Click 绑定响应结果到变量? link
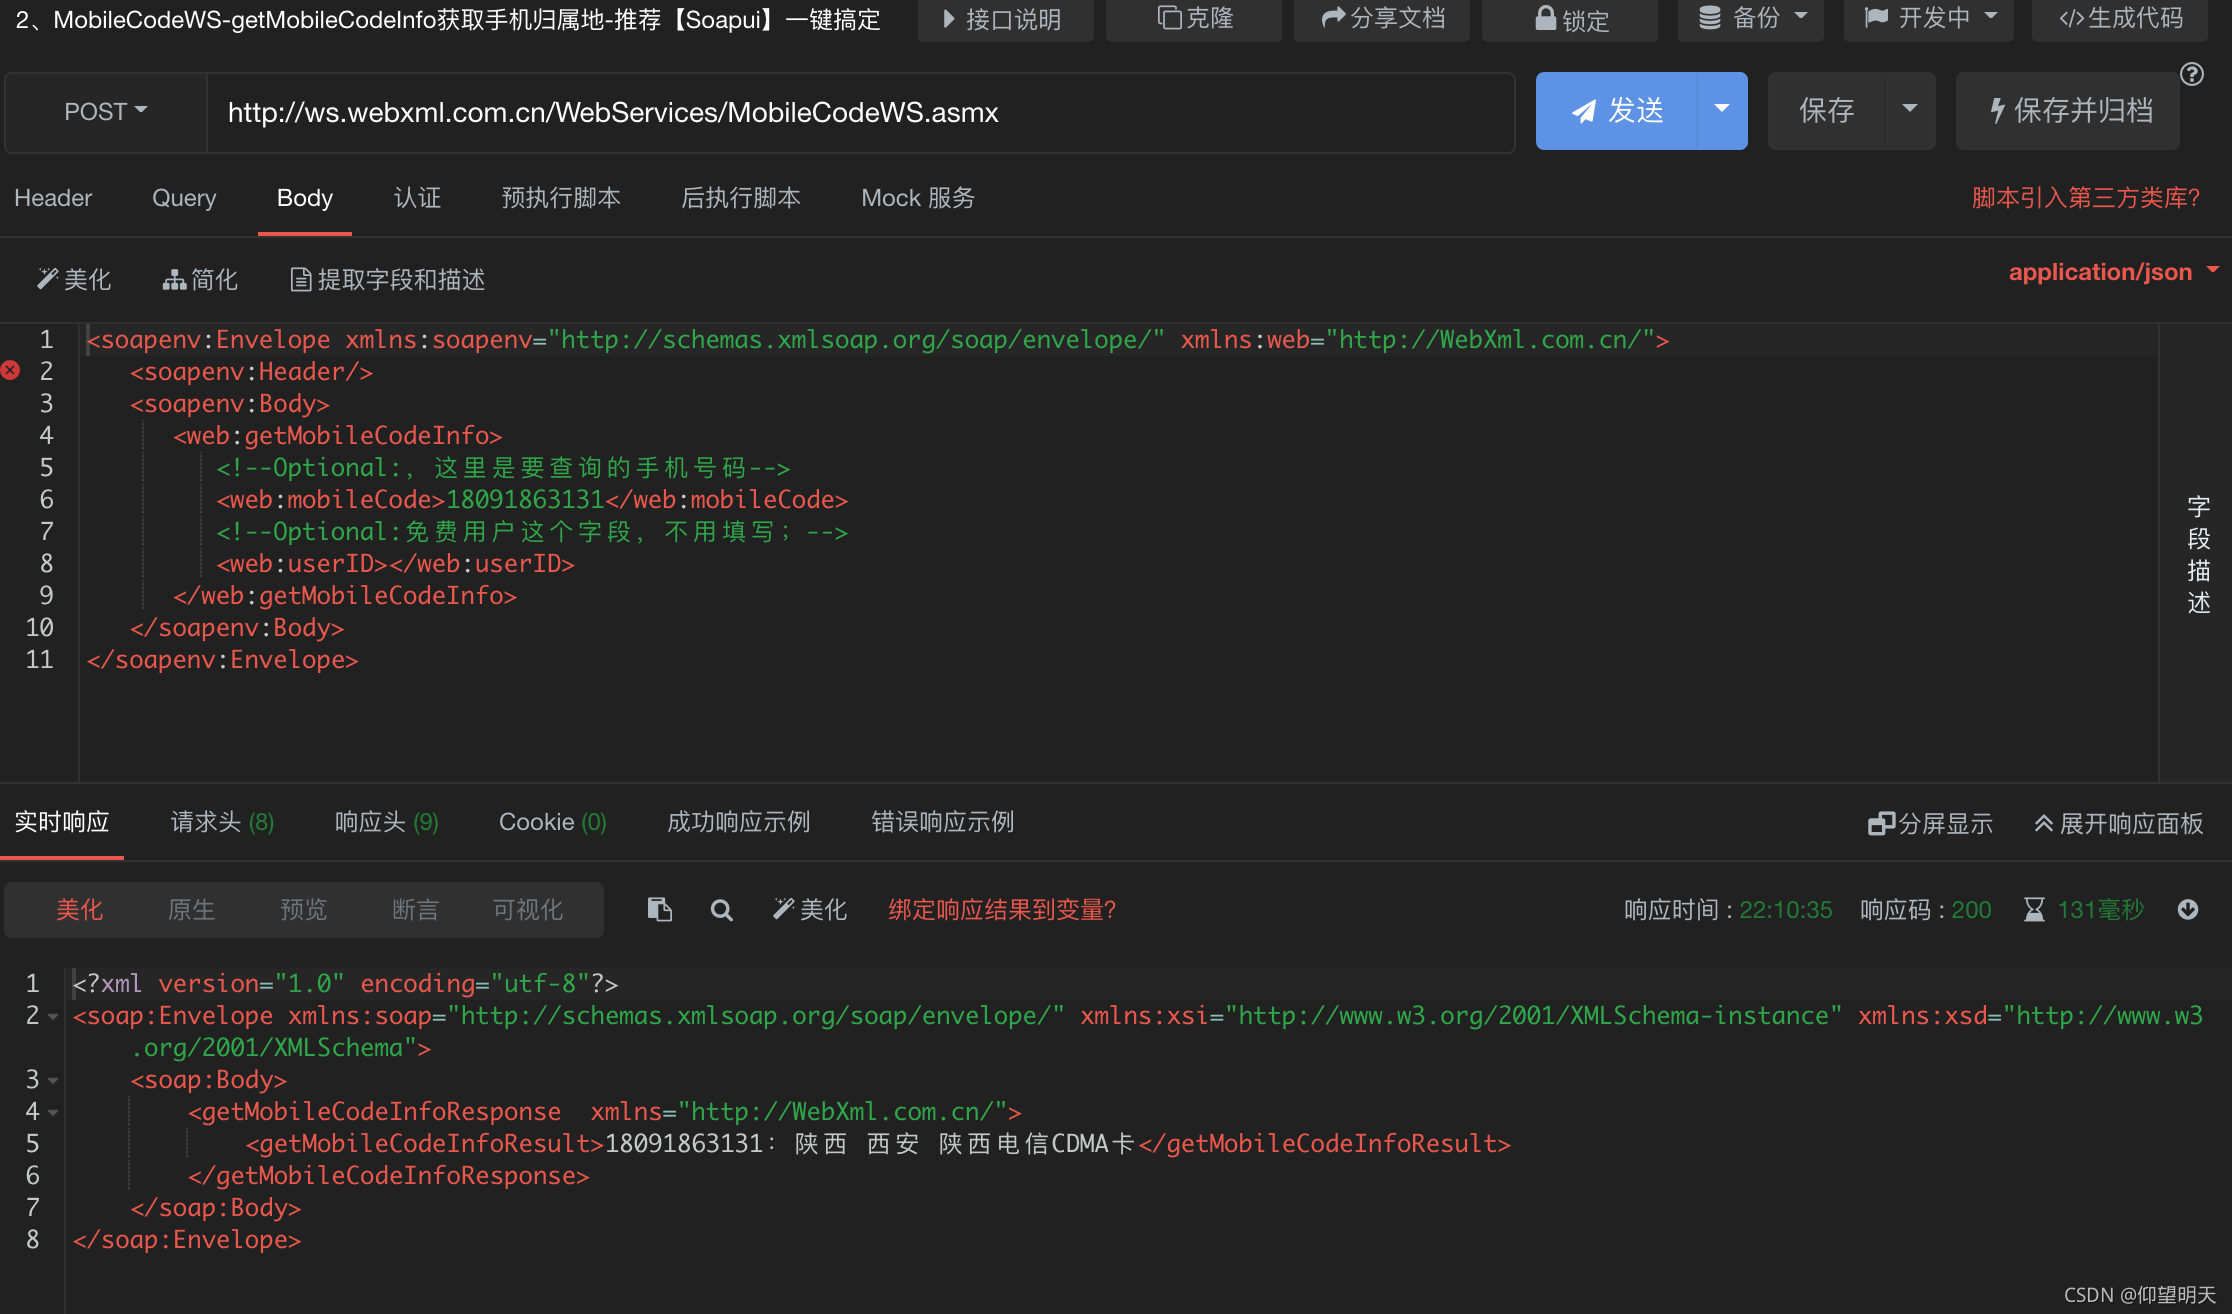Viewport: 2232px width, 1314px height. pos(1002,910)
